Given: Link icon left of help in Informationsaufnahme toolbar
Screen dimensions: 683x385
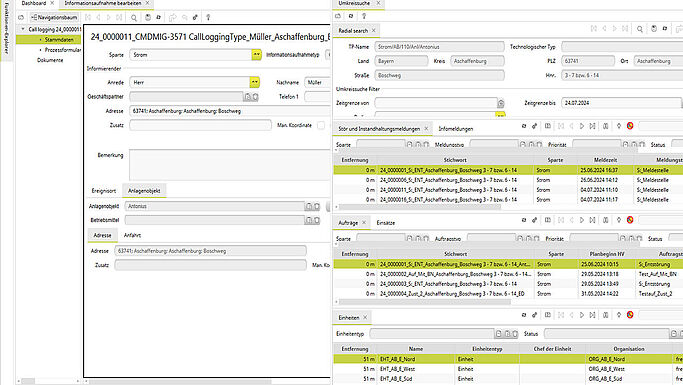Looking at the screenshot, I should pos(195,17).
